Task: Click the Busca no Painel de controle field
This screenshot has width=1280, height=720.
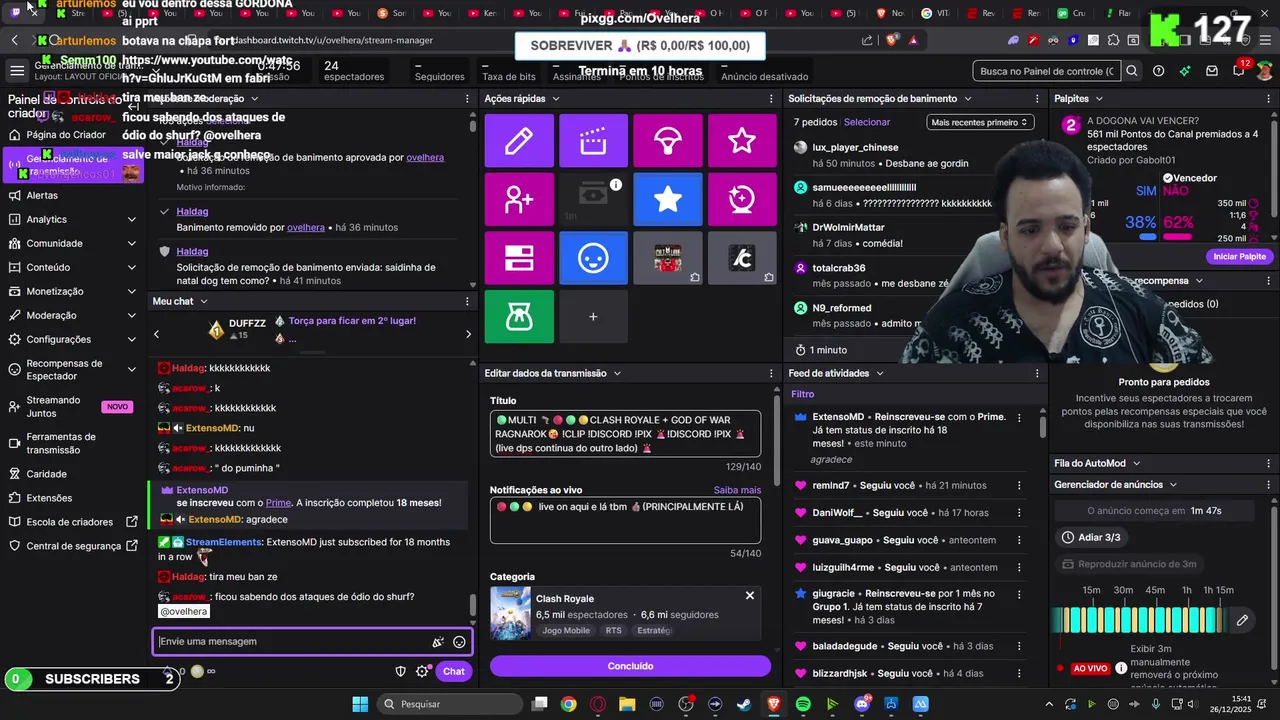Action: pos(1047,71)
